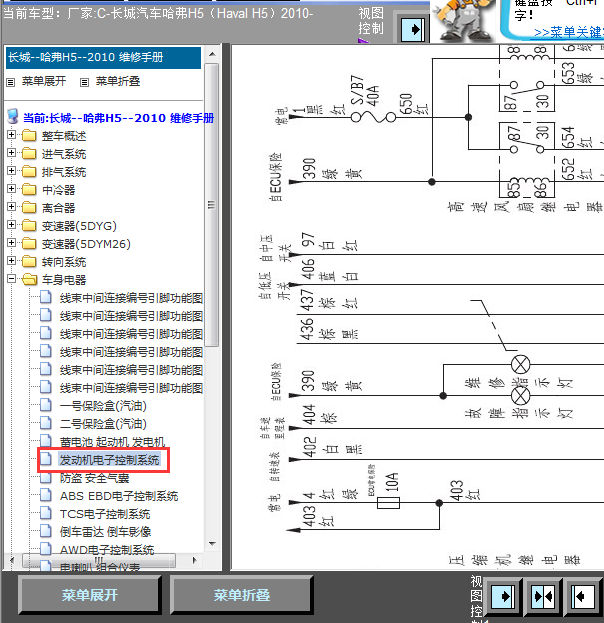Click folder icon of 转向系统
604x623 pixels.
(x=29, y=261)
